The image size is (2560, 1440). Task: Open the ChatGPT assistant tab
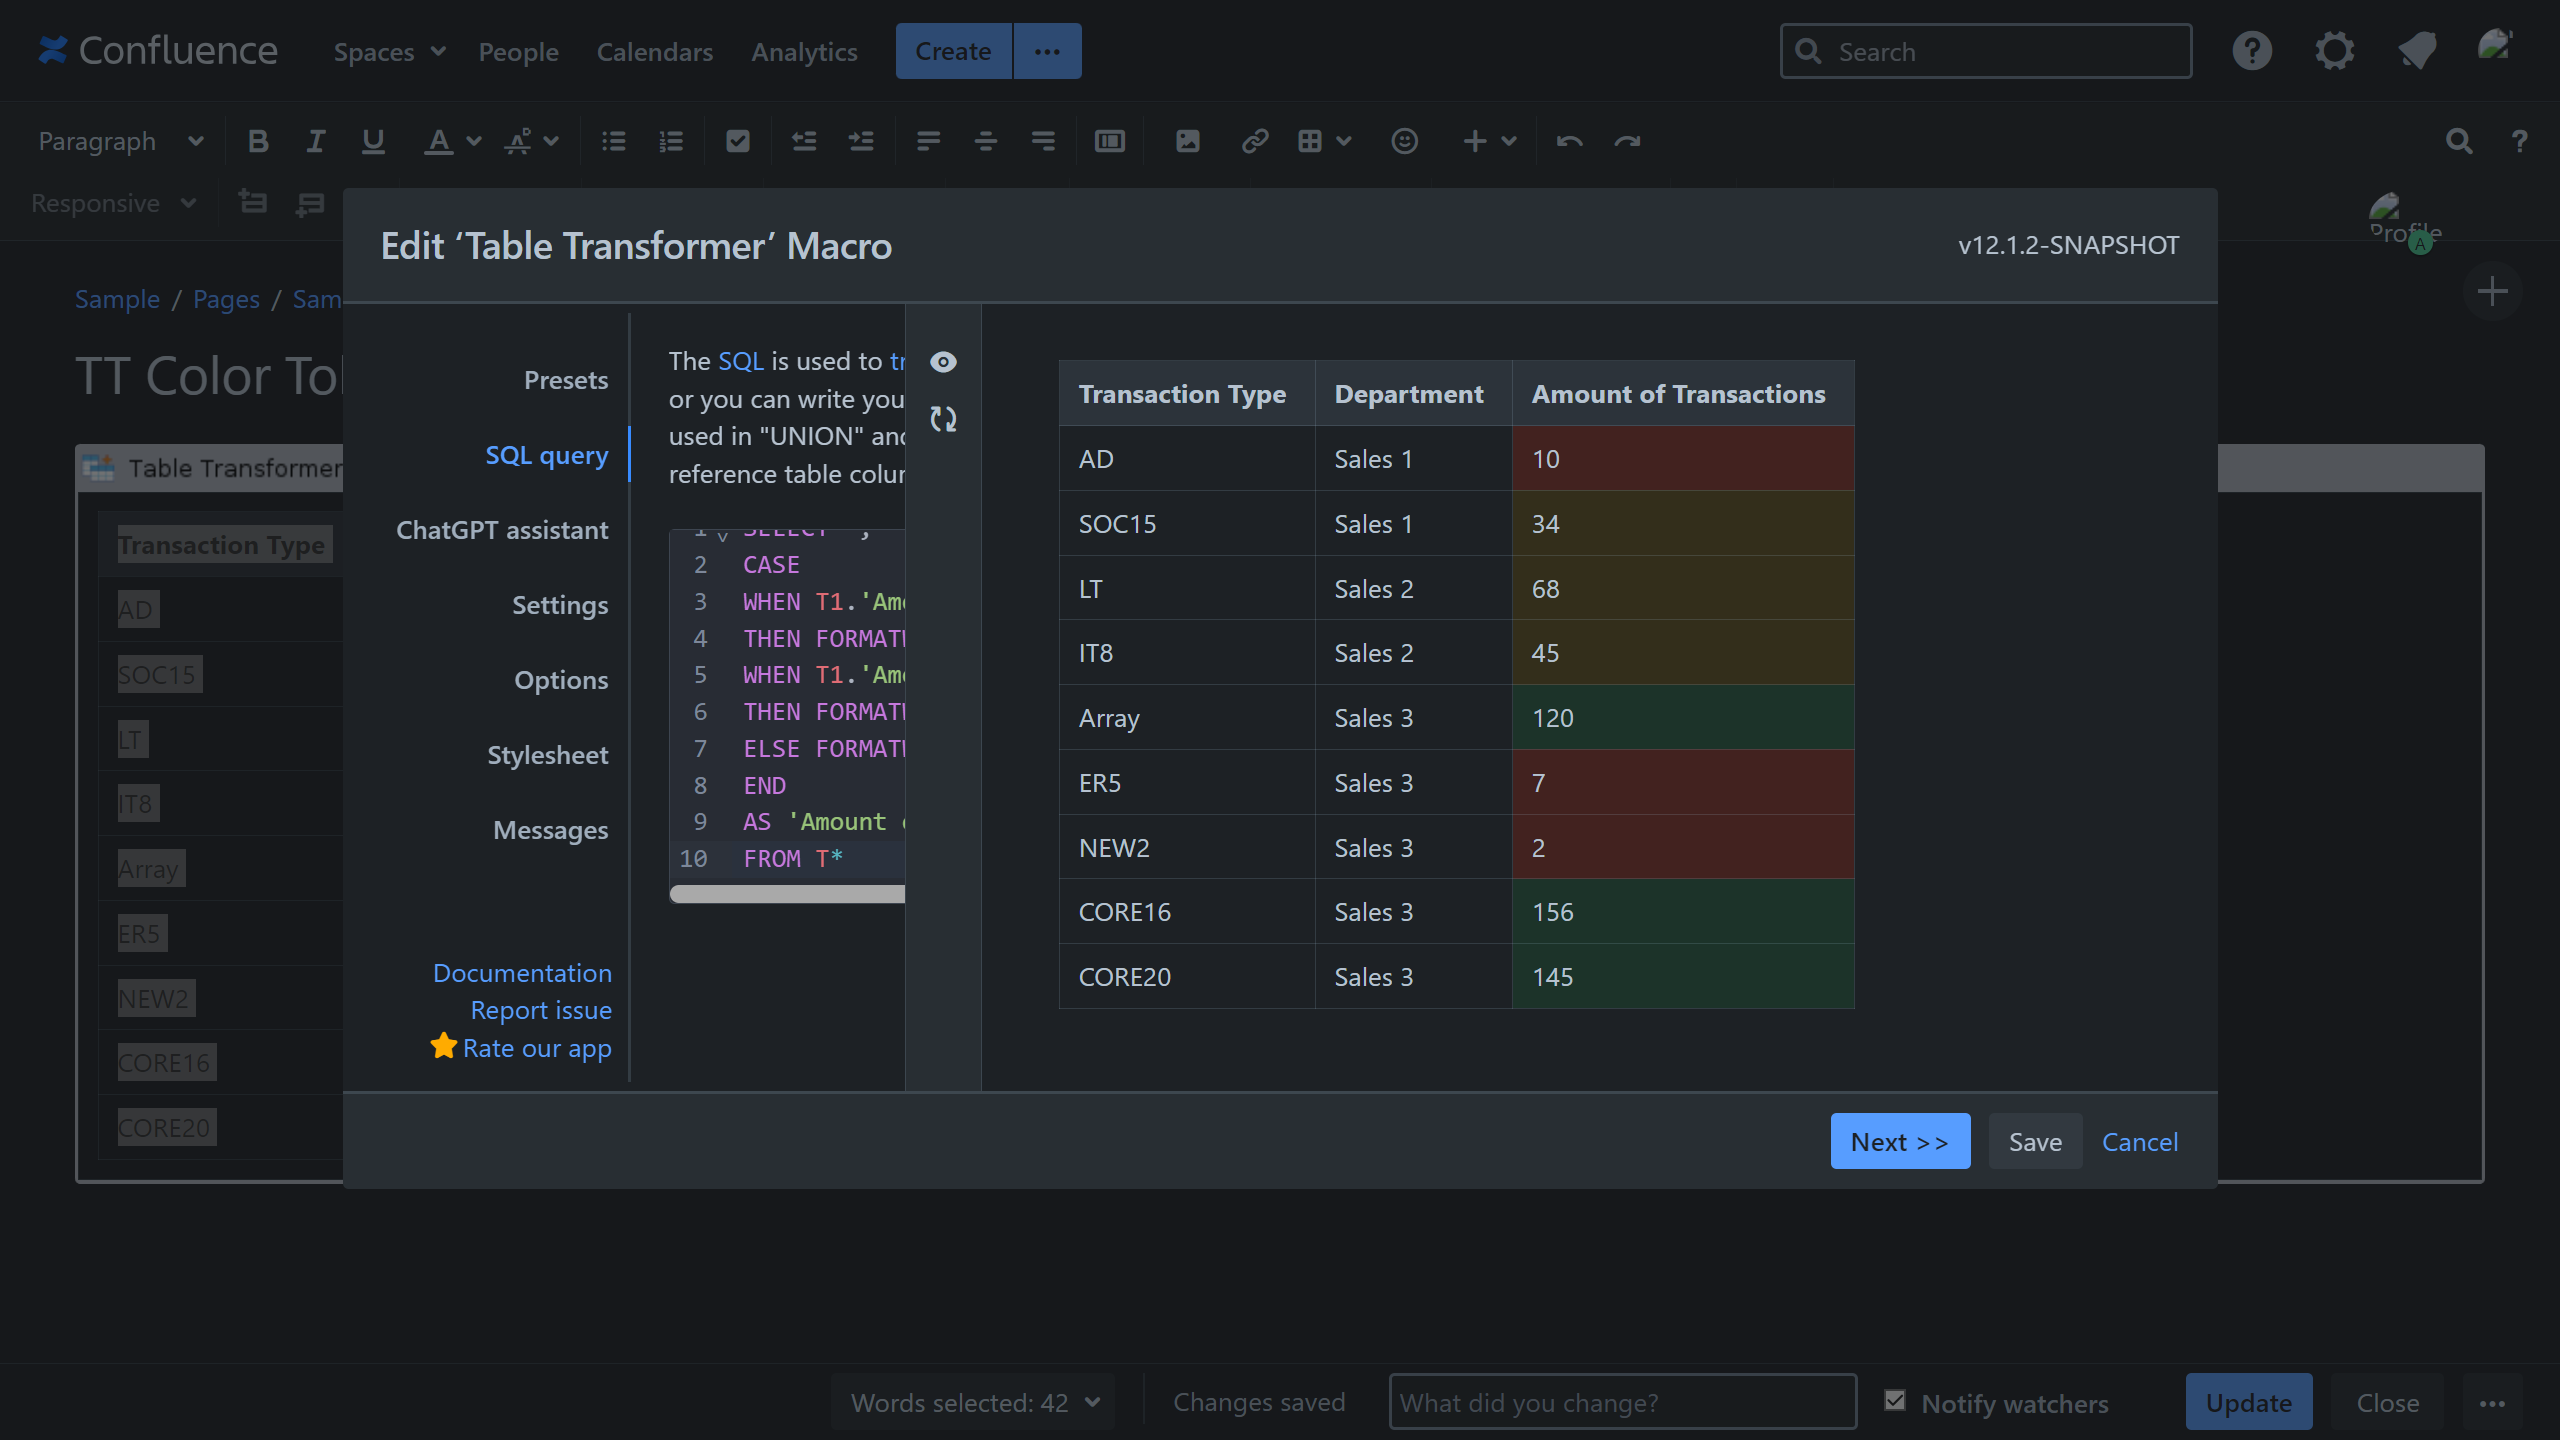click(502, 530)
